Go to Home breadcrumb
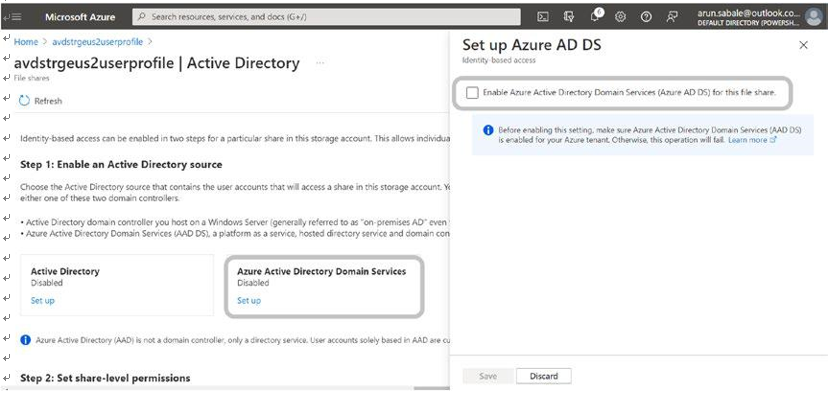Screen dimensions: 830x394 tap(26, 41)
